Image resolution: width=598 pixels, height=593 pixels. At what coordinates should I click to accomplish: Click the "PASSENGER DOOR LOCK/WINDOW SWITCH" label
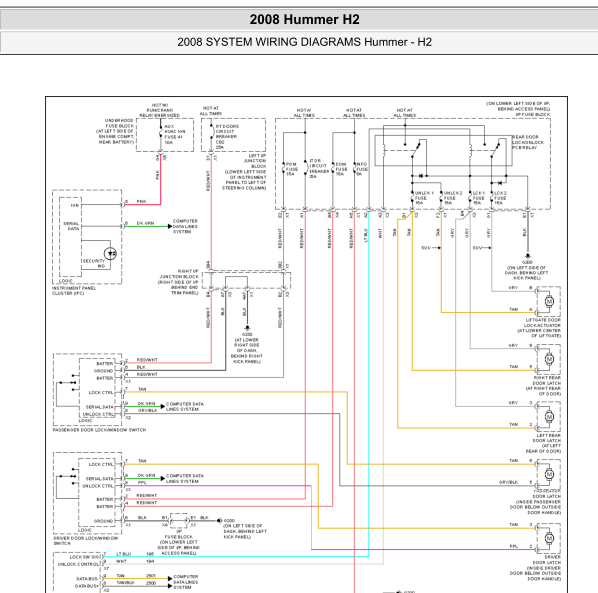pos(99,430)
